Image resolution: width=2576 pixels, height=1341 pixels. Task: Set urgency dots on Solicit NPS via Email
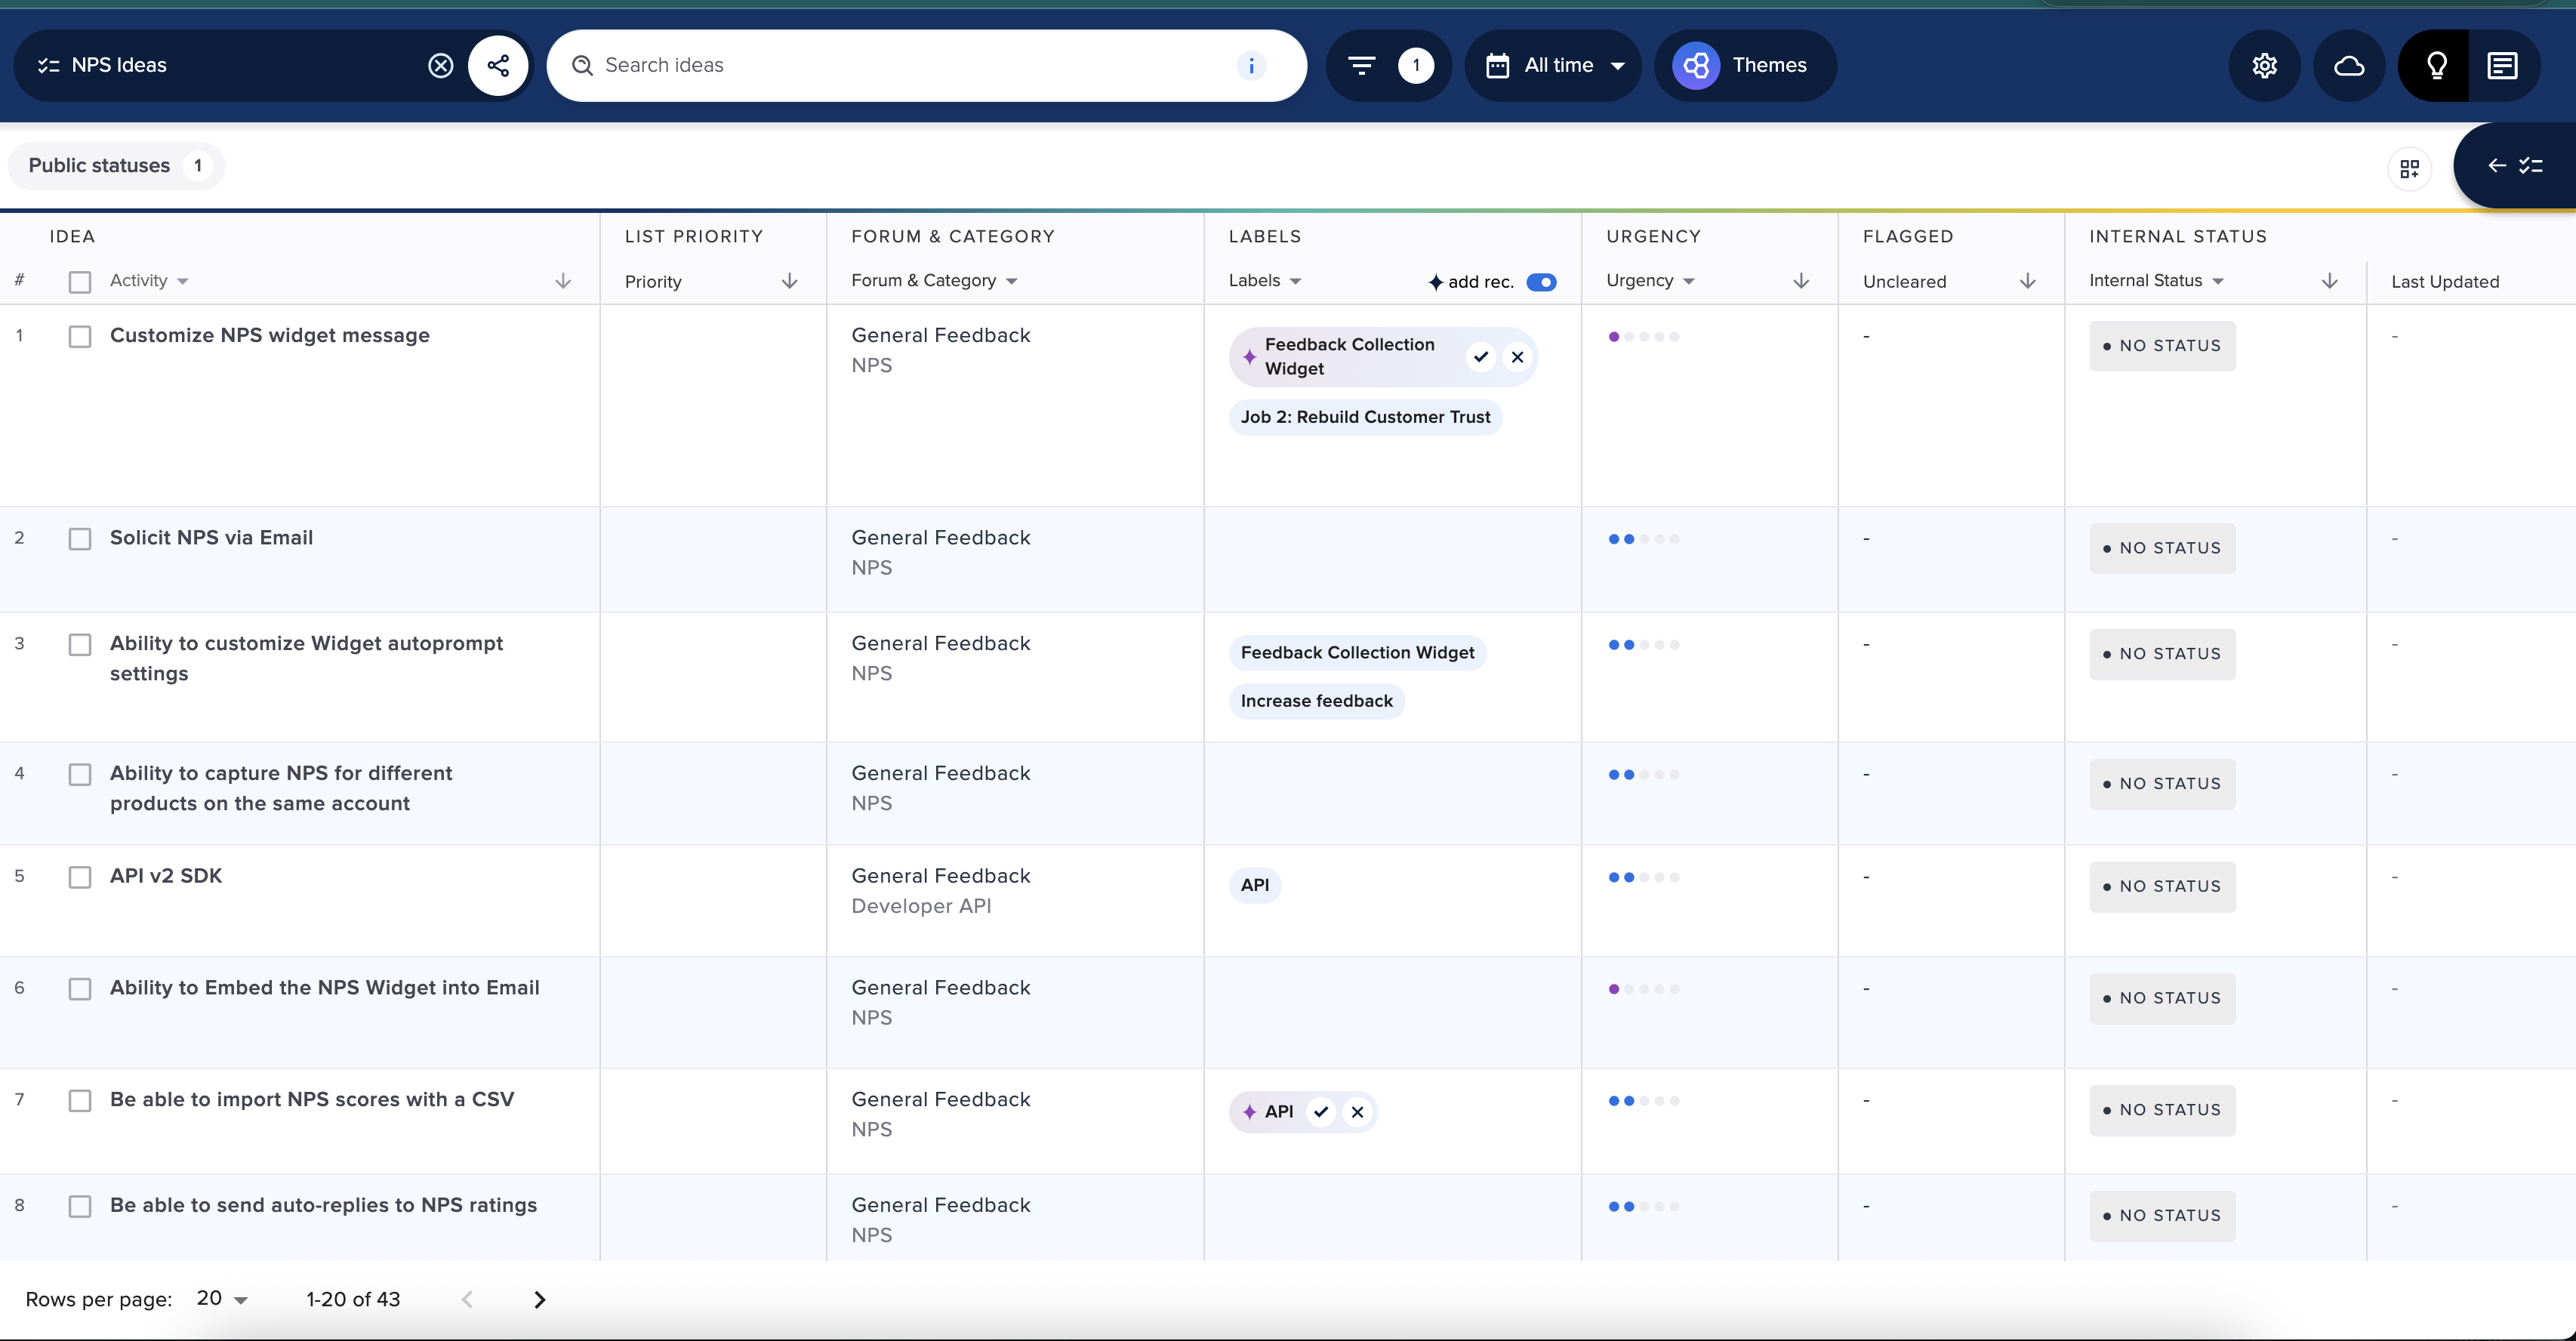(x=1644, y=538)
